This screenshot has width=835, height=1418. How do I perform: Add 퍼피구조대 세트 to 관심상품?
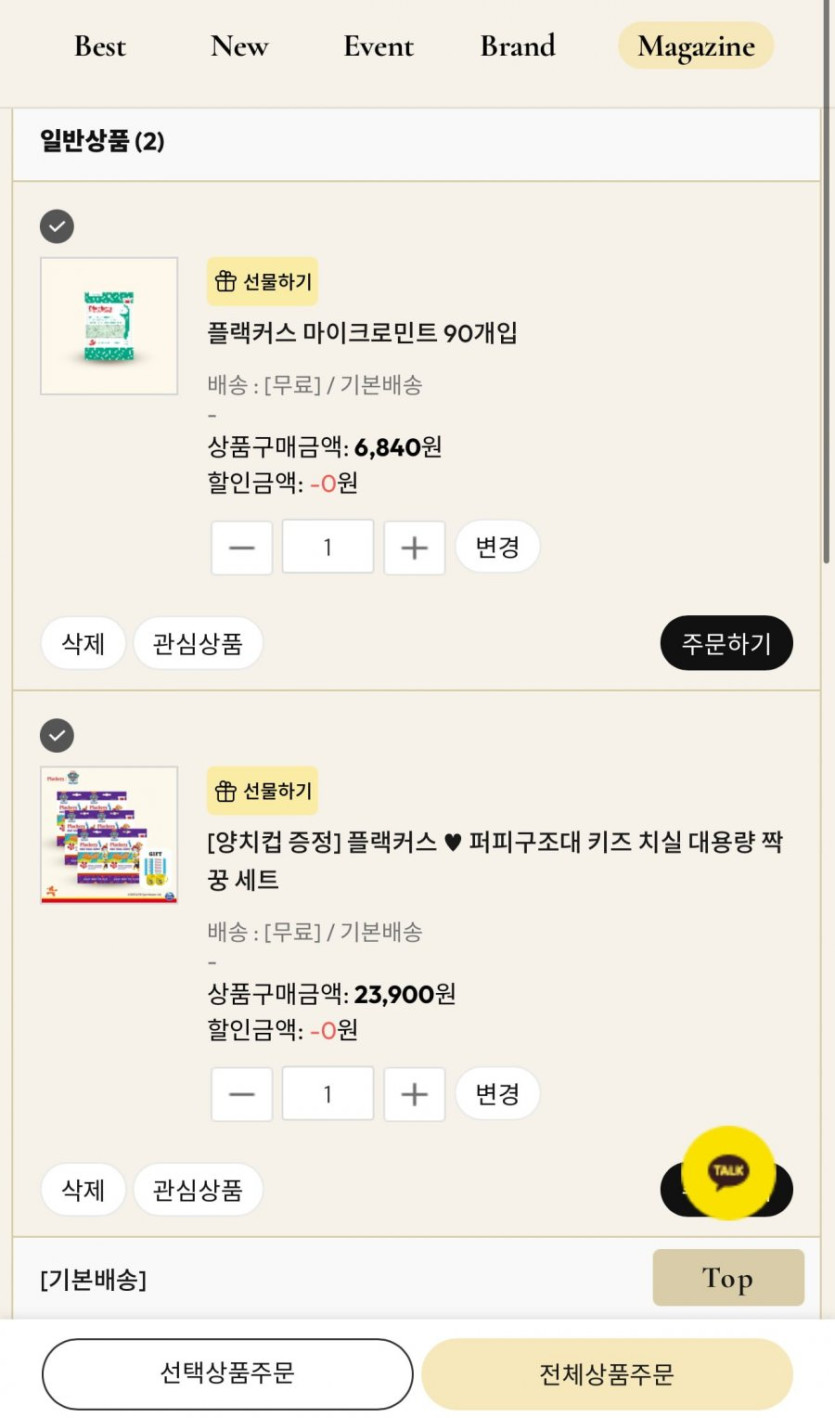click(x=197, y=1190)
